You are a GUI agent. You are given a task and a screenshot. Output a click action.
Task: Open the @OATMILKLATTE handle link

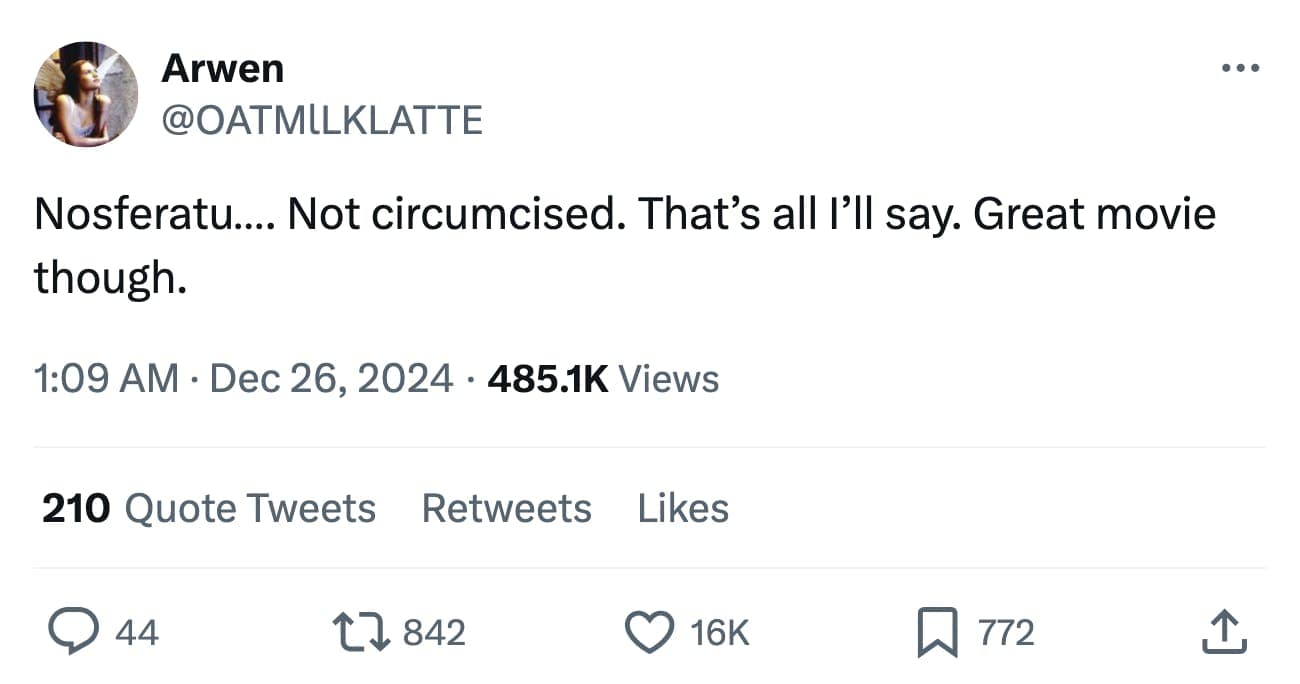coord(321,120)
